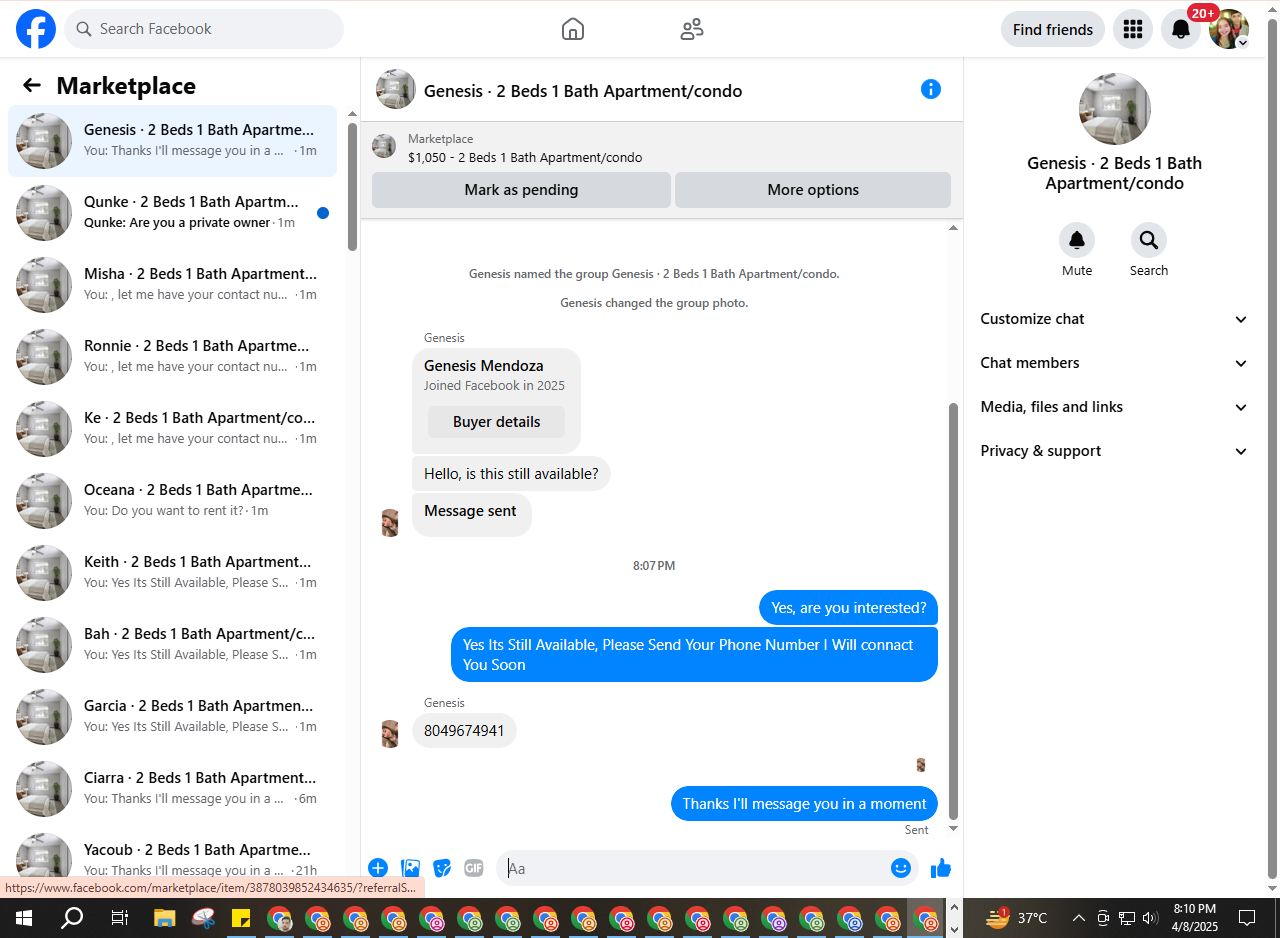The width and height of the screenshot is (1280, 938).
Task: Send a thumbs-up like
Action: [941, 868]
